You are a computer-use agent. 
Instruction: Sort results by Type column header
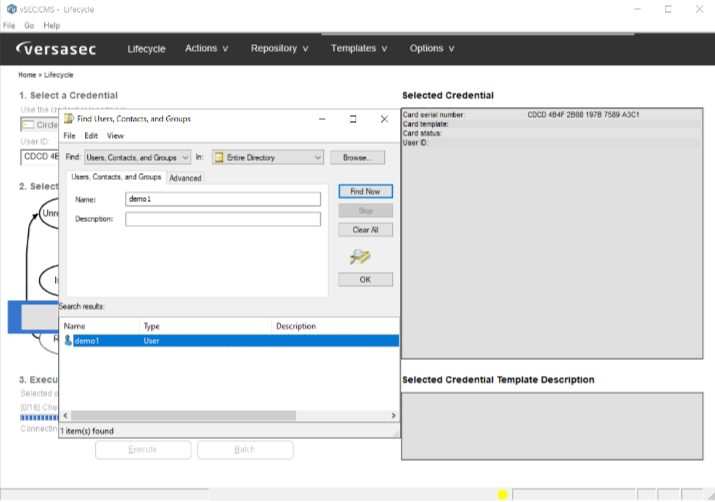205,326
